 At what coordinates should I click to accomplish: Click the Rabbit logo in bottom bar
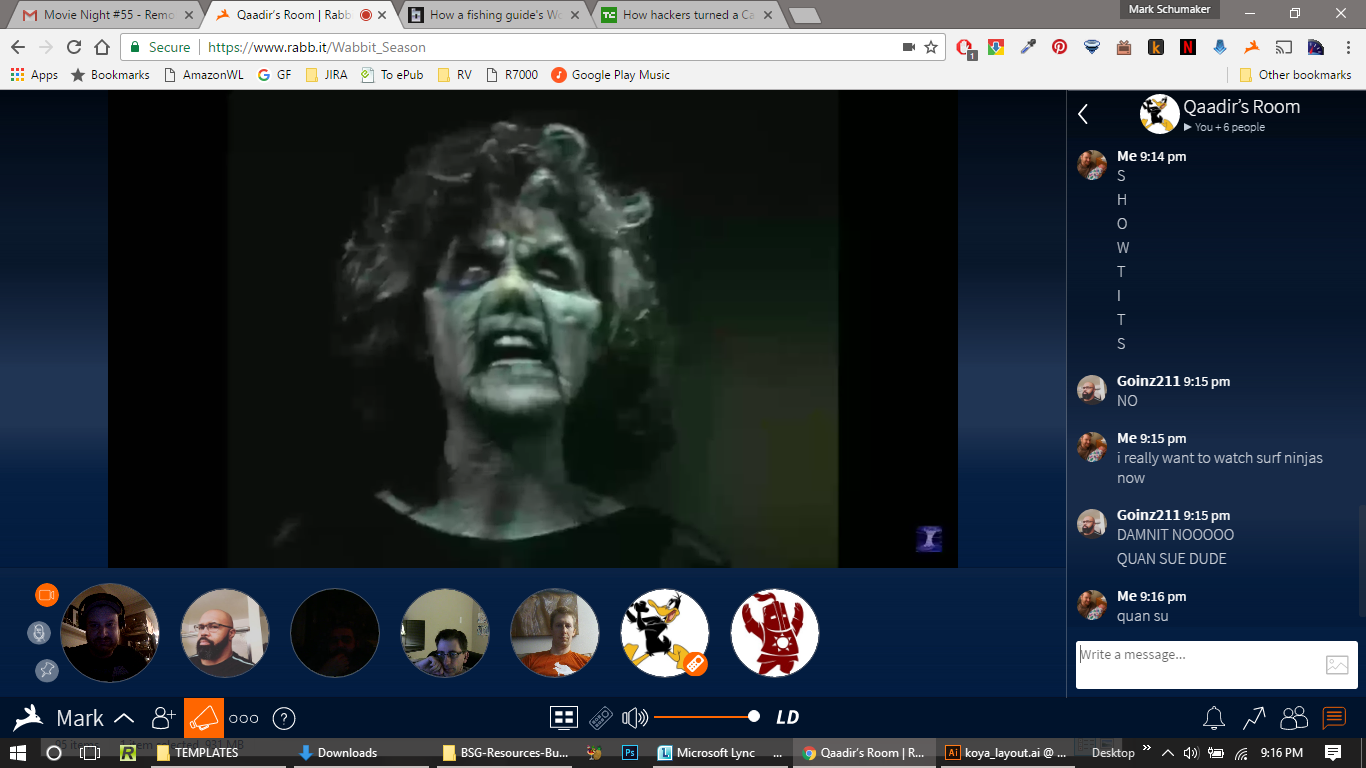click(28, 717)
